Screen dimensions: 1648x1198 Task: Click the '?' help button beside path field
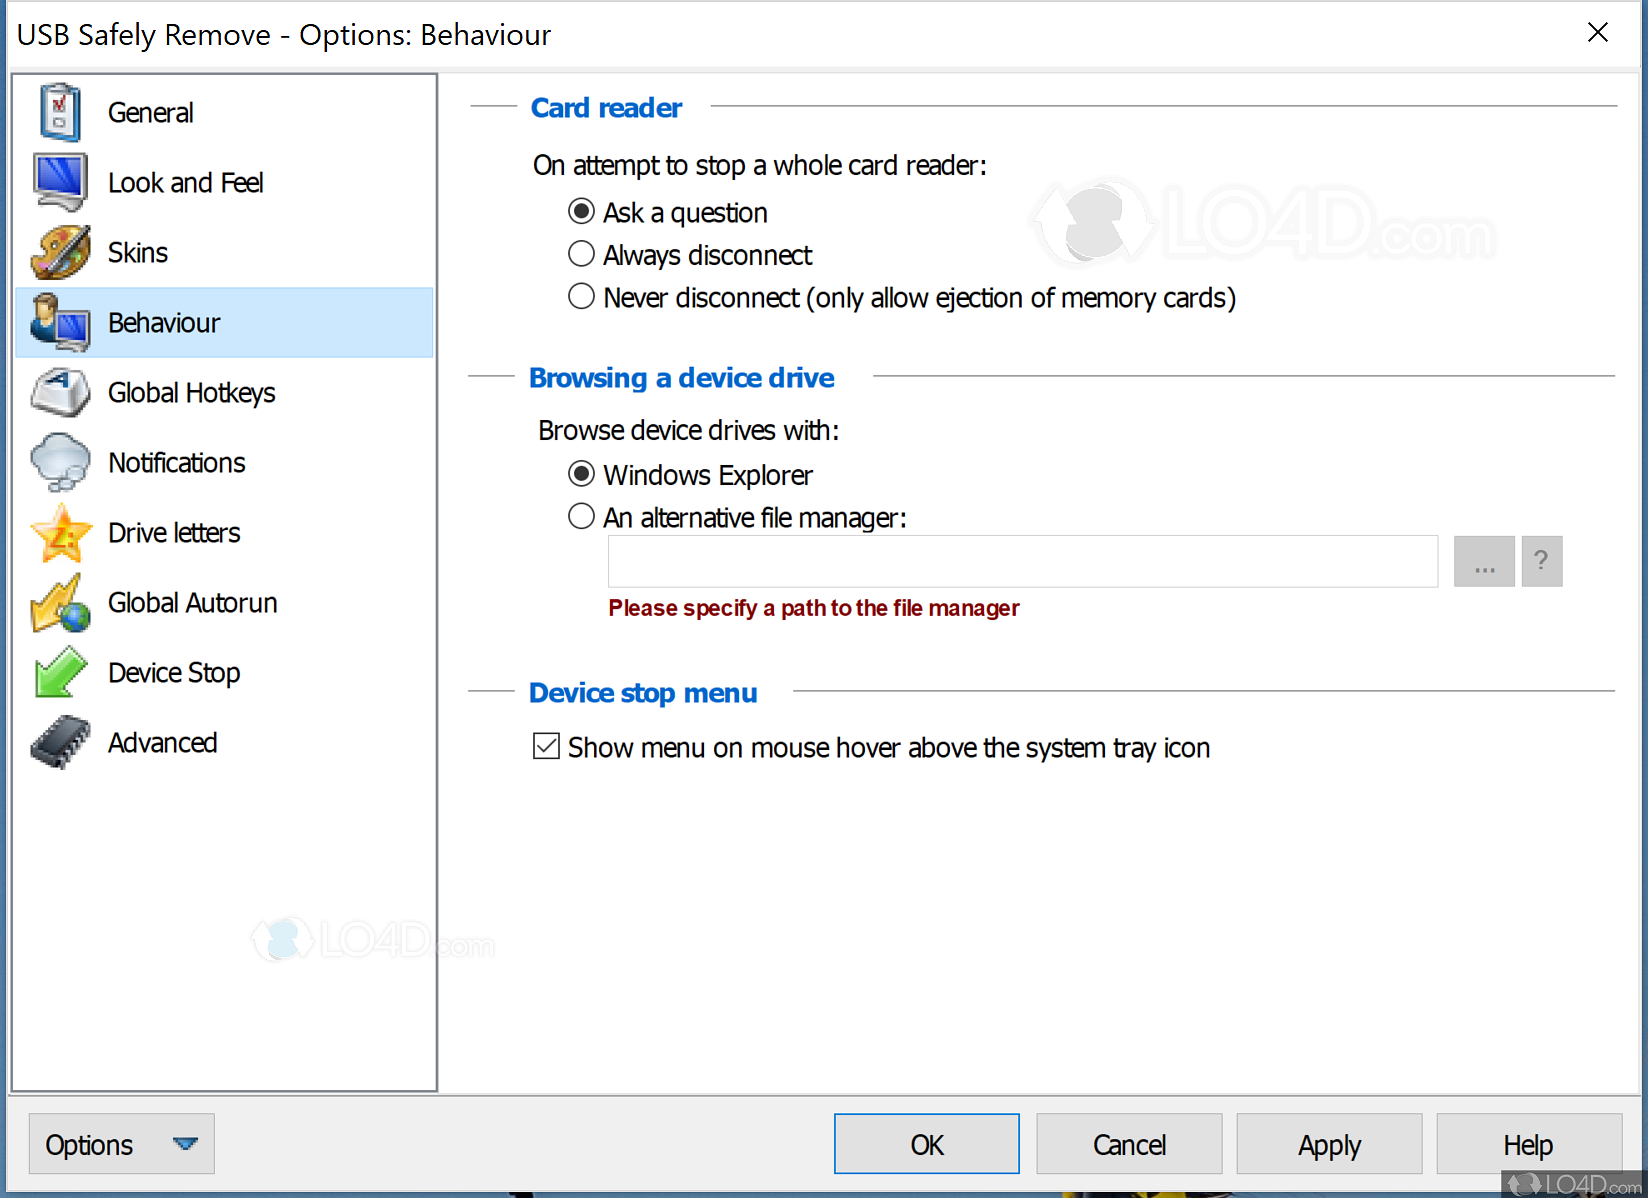(x=1541, y=561)
